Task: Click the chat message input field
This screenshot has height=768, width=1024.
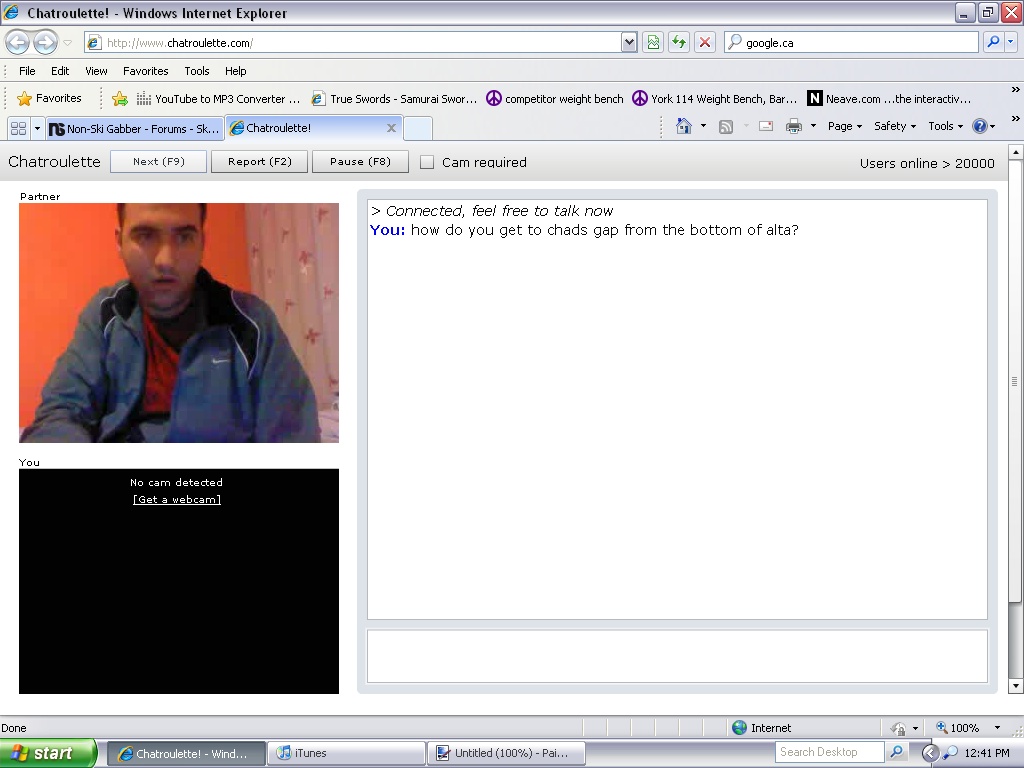Action: pyautogui.click(x=677, y=655)
